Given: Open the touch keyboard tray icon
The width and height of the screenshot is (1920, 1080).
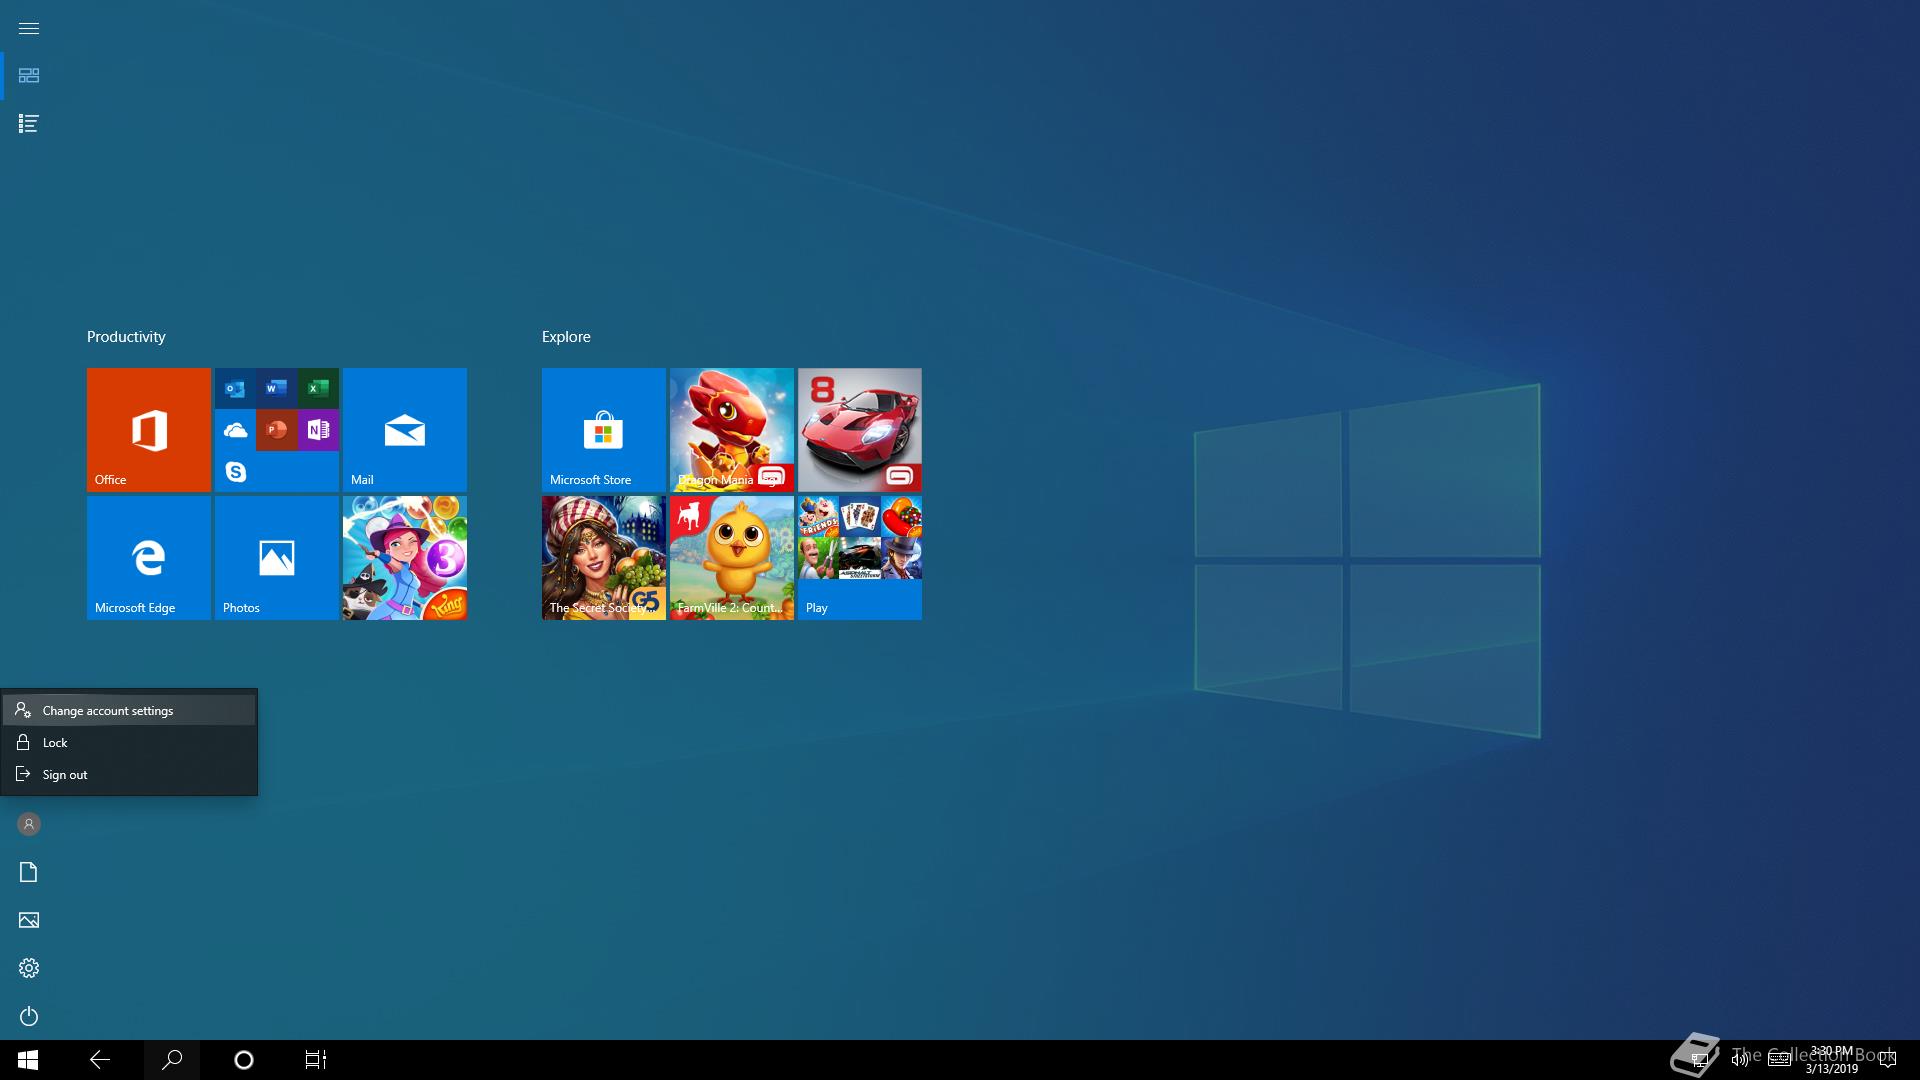Looking at the screenshot, I should click(1779, 1060).
